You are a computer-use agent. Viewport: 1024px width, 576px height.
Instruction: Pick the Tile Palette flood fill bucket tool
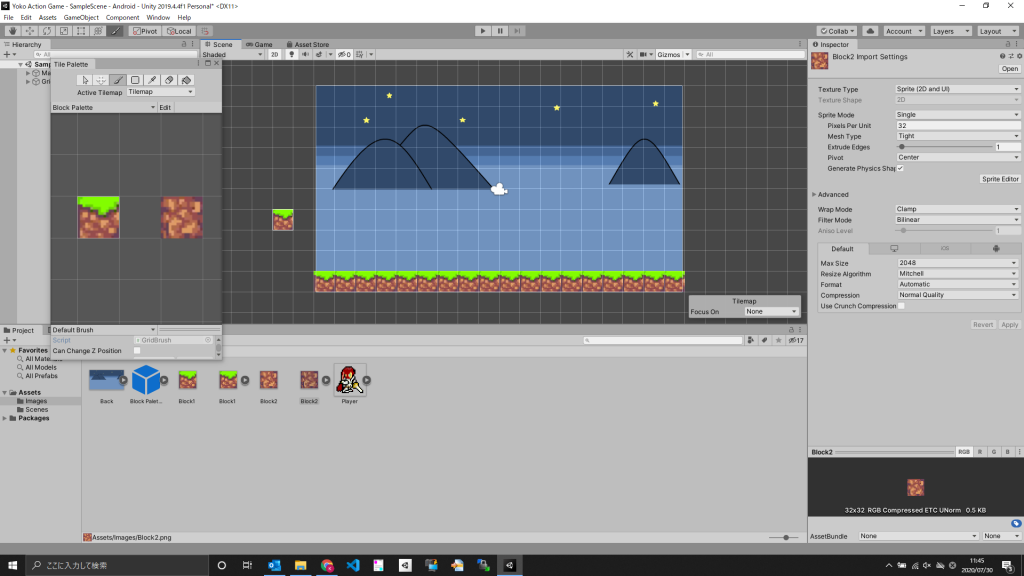(186, 80)
